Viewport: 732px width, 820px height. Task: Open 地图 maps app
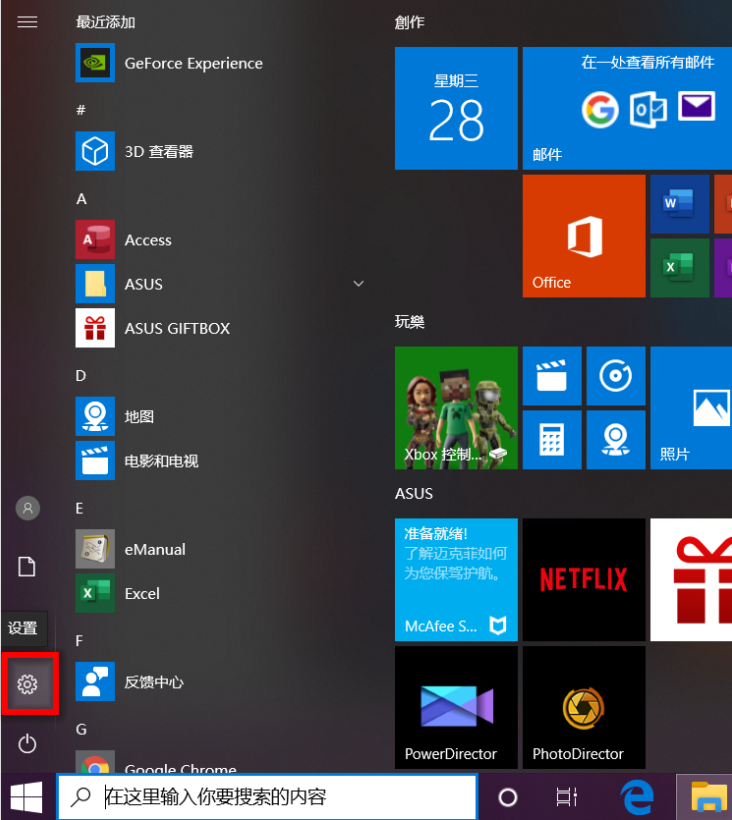click(139, 416)
